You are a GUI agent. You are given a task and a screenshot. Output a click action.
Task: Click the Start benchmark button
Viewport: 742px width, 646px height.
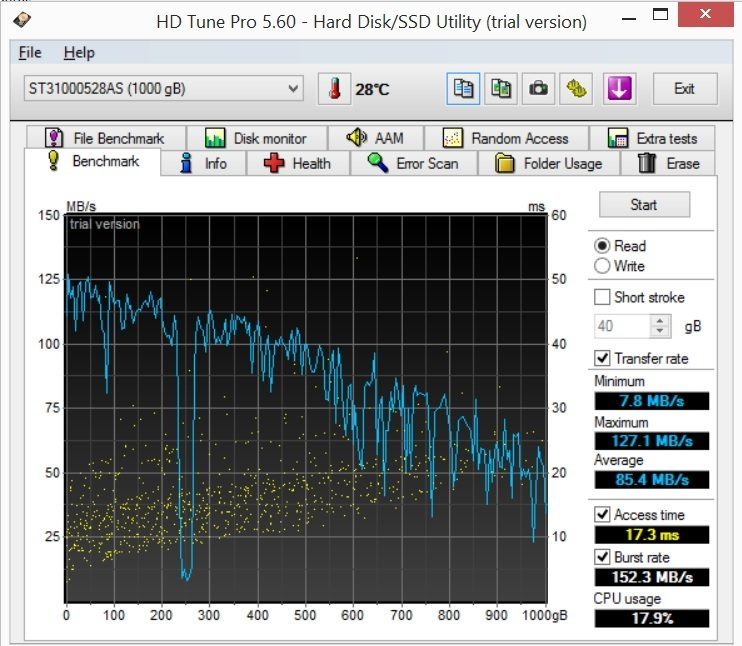644,204
